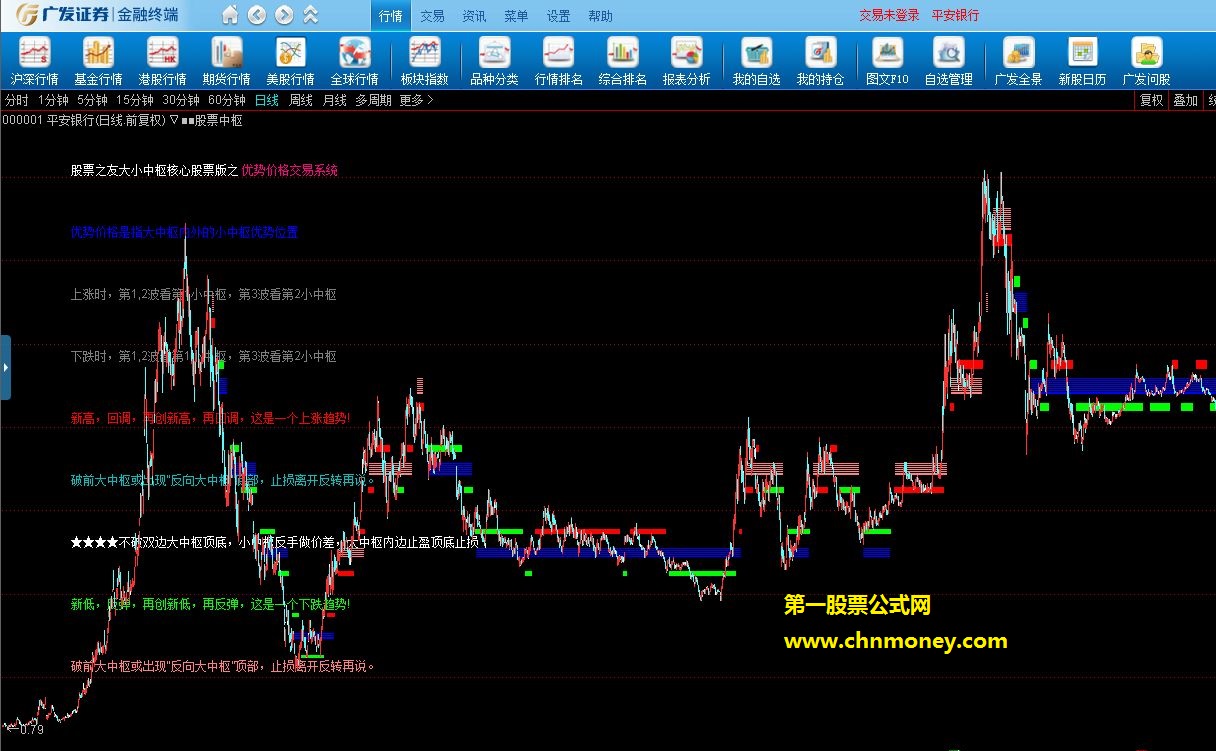Switch to 月线 monthly period

334,100
